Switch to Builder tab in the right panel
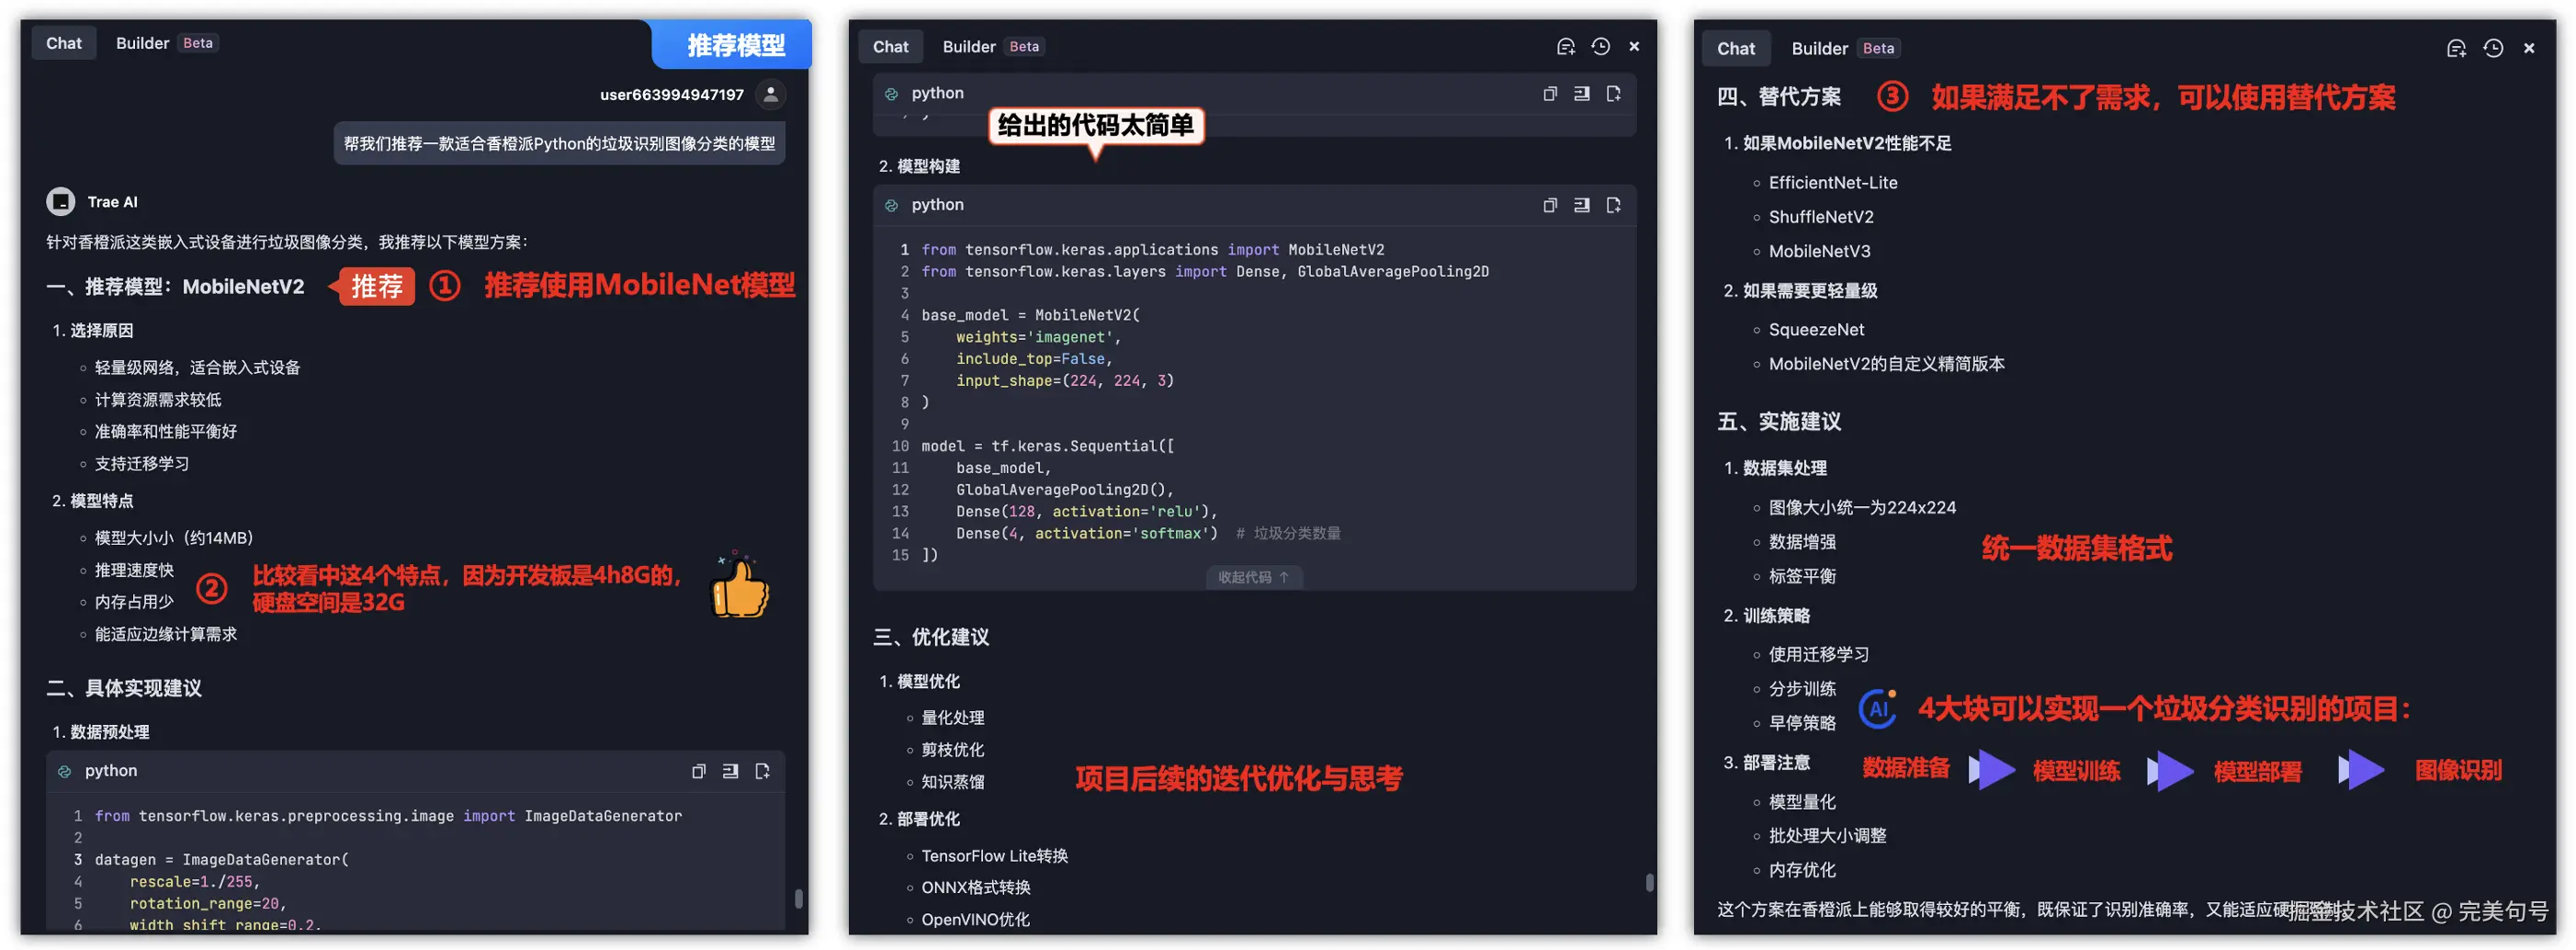Image resolution: width=2576 pixels, height=950 pixels. click(1845, 48)
